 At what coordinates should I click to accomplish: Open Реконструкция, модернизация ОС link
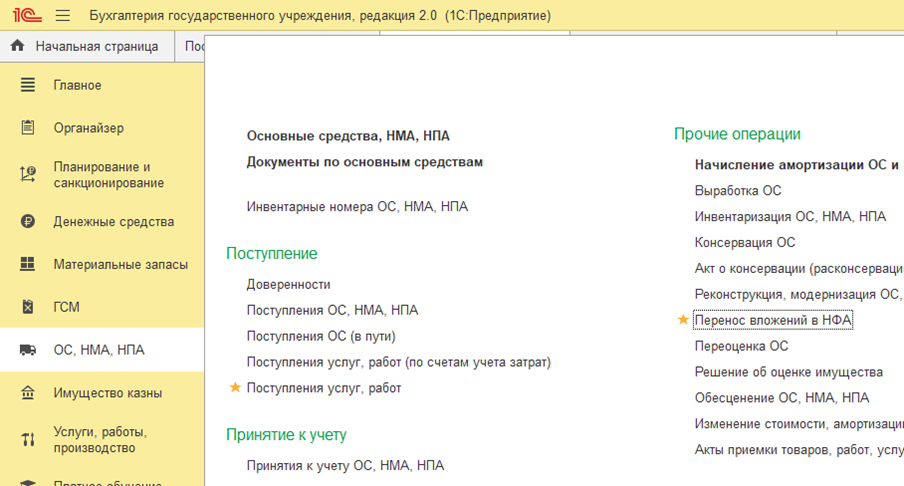799,295
